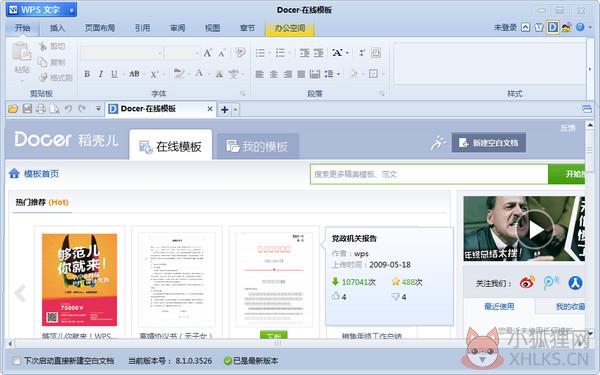Click the Docer D icon at top right

[x=552, y=27]
